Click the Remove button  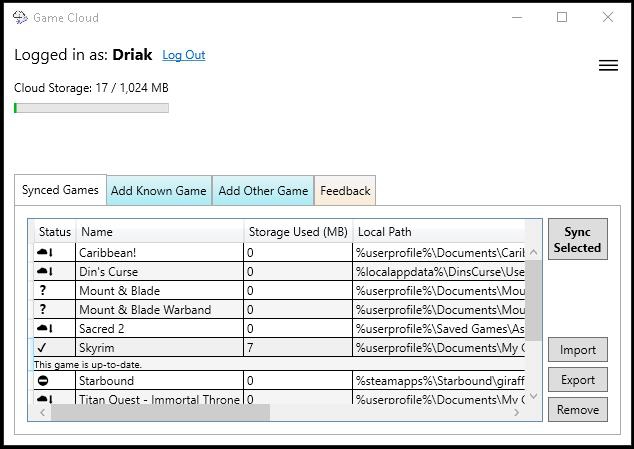pos(578,409)
